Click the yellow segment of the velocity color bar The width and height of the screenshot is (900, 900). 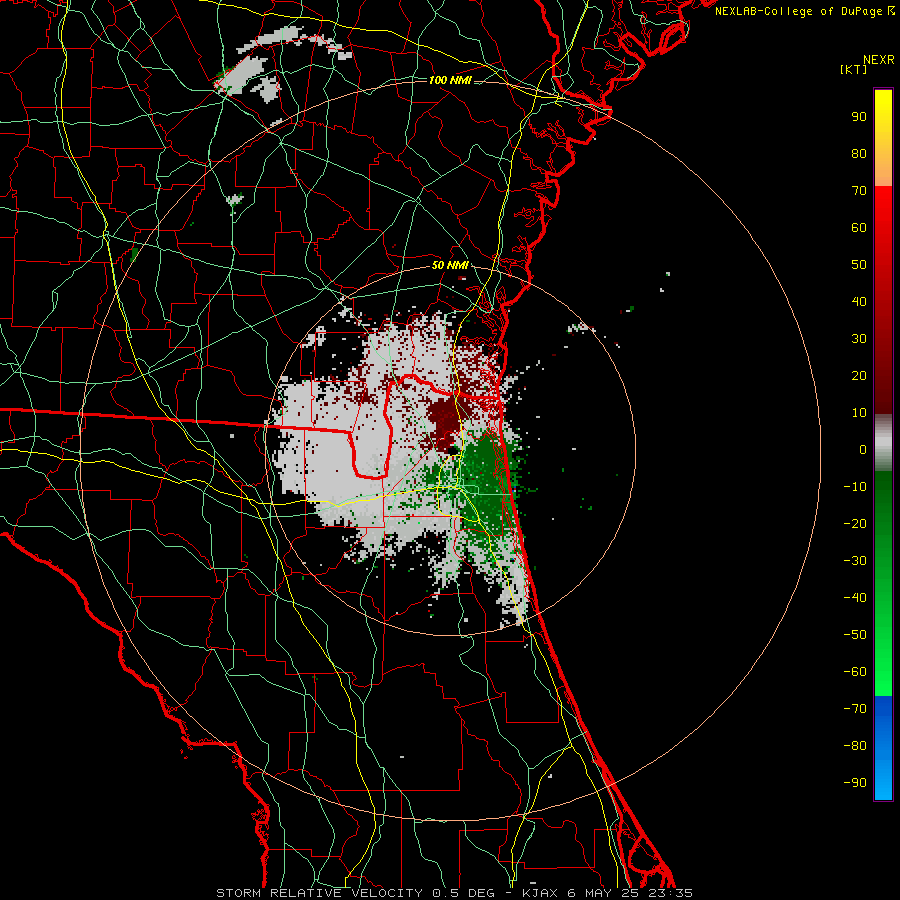(883, 115)
